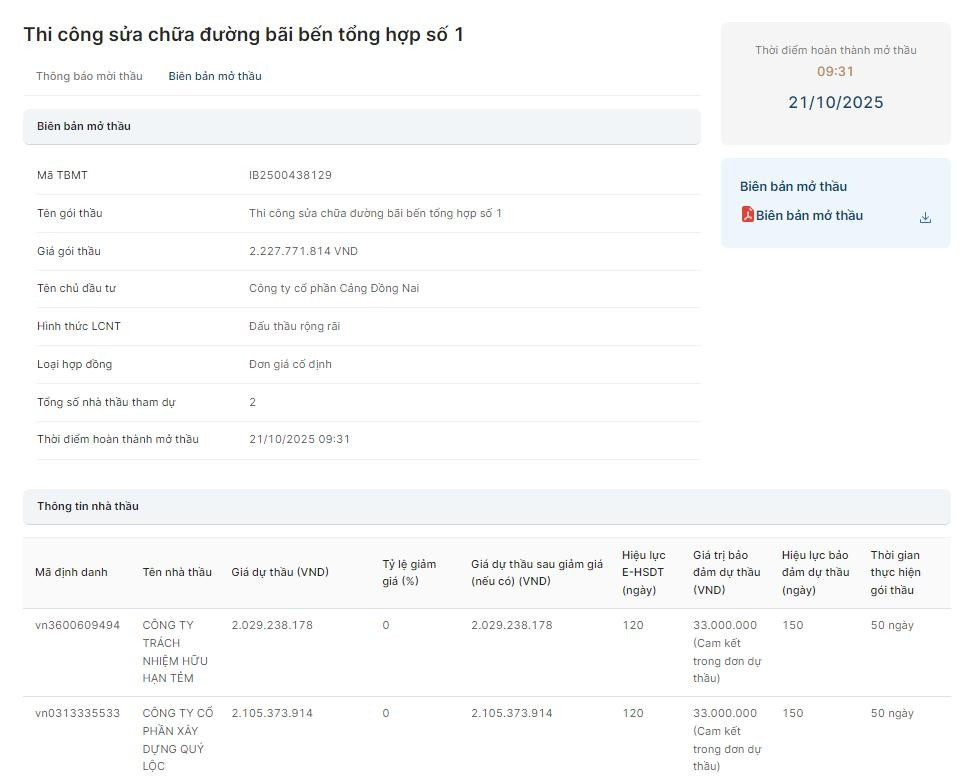The width and height of the screenshot is (972, 784).
Task: Click the Giá dự thầu (VND) column header
Action: [280, 572]
